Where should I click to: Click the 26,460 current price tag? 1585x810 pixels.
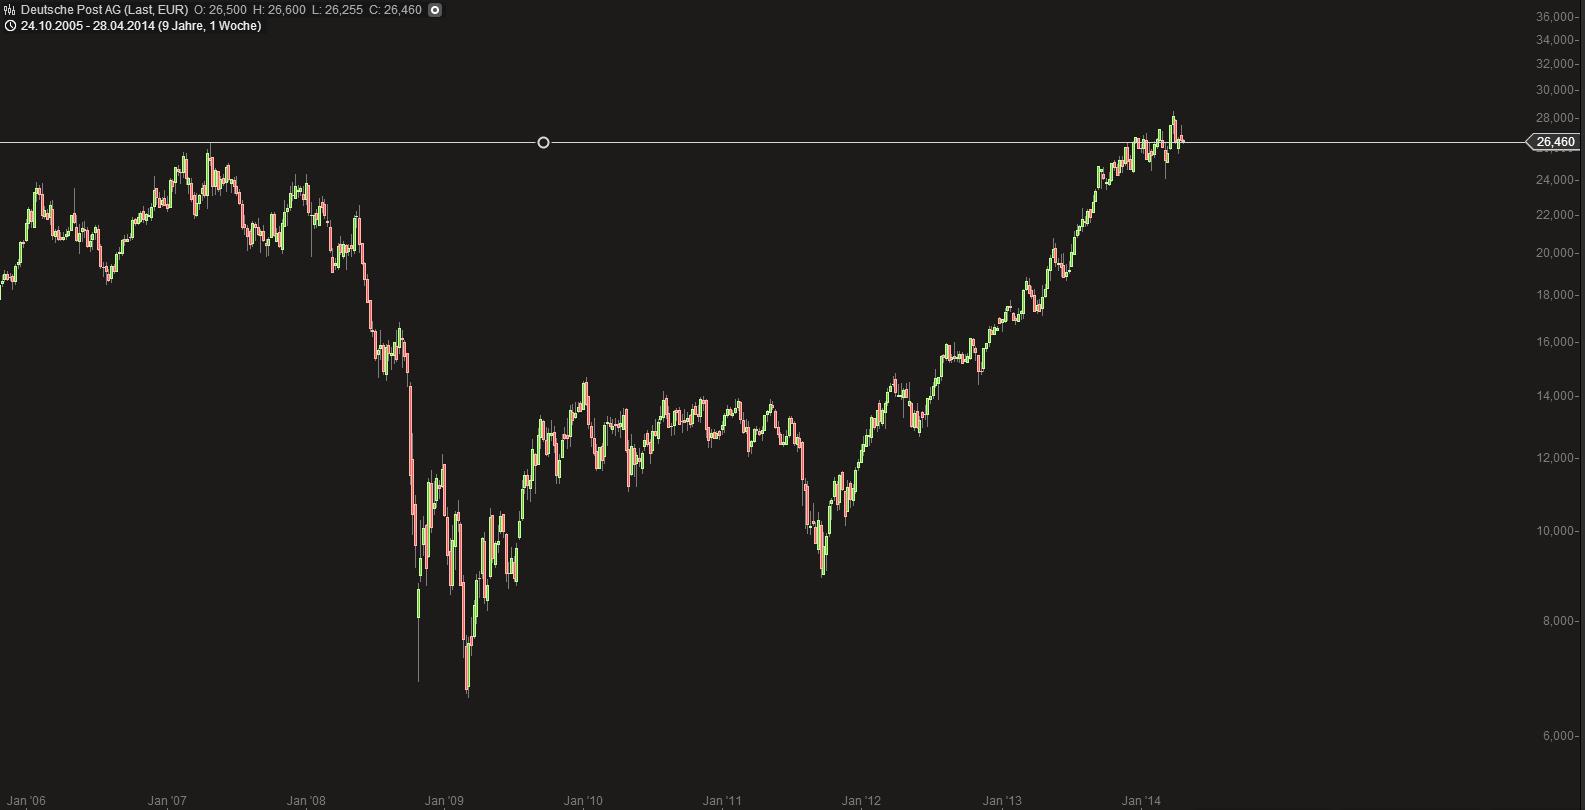[1555, 142]
